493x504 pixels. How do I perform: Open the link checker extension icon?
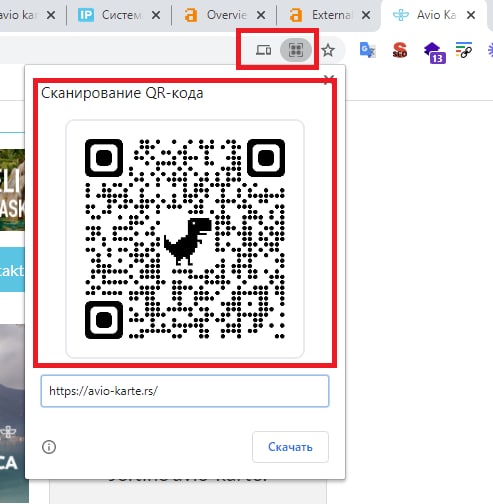[464, 50]
